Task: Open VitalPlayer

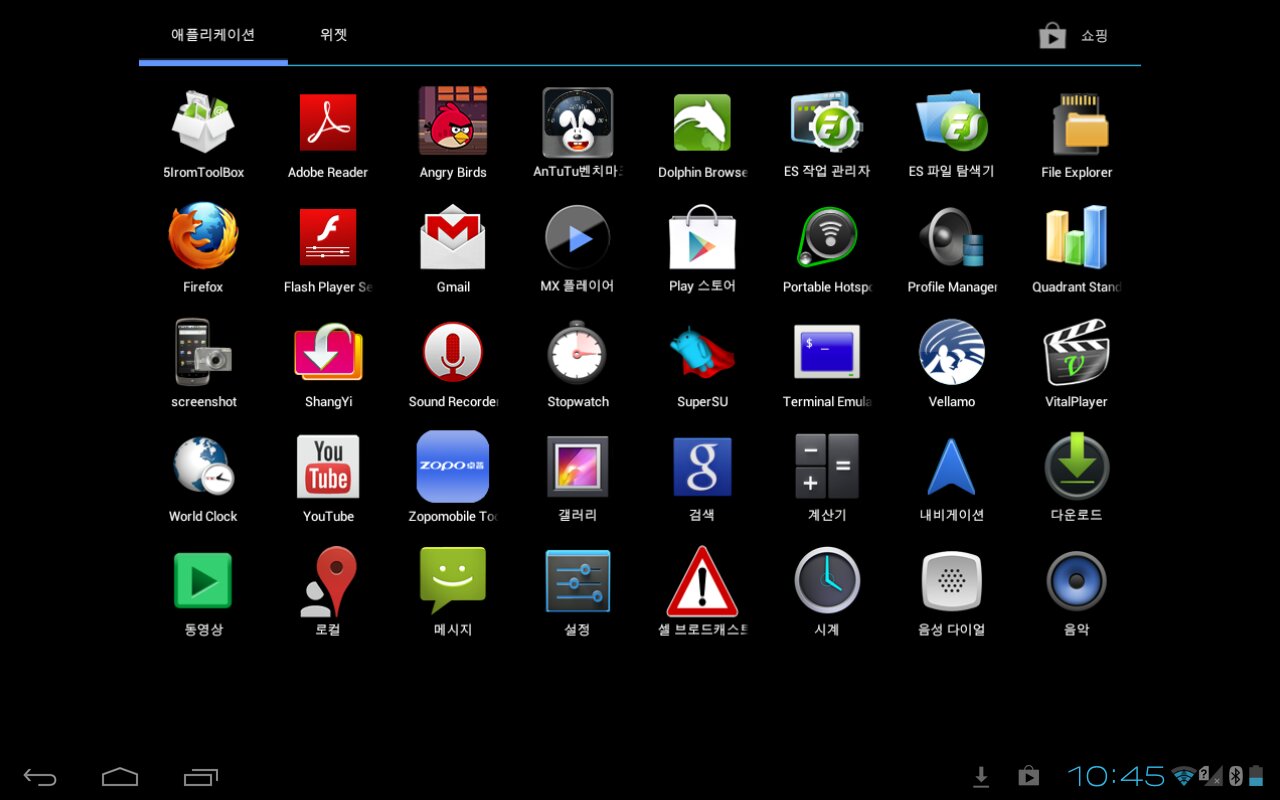Action: click(1077, 363)
